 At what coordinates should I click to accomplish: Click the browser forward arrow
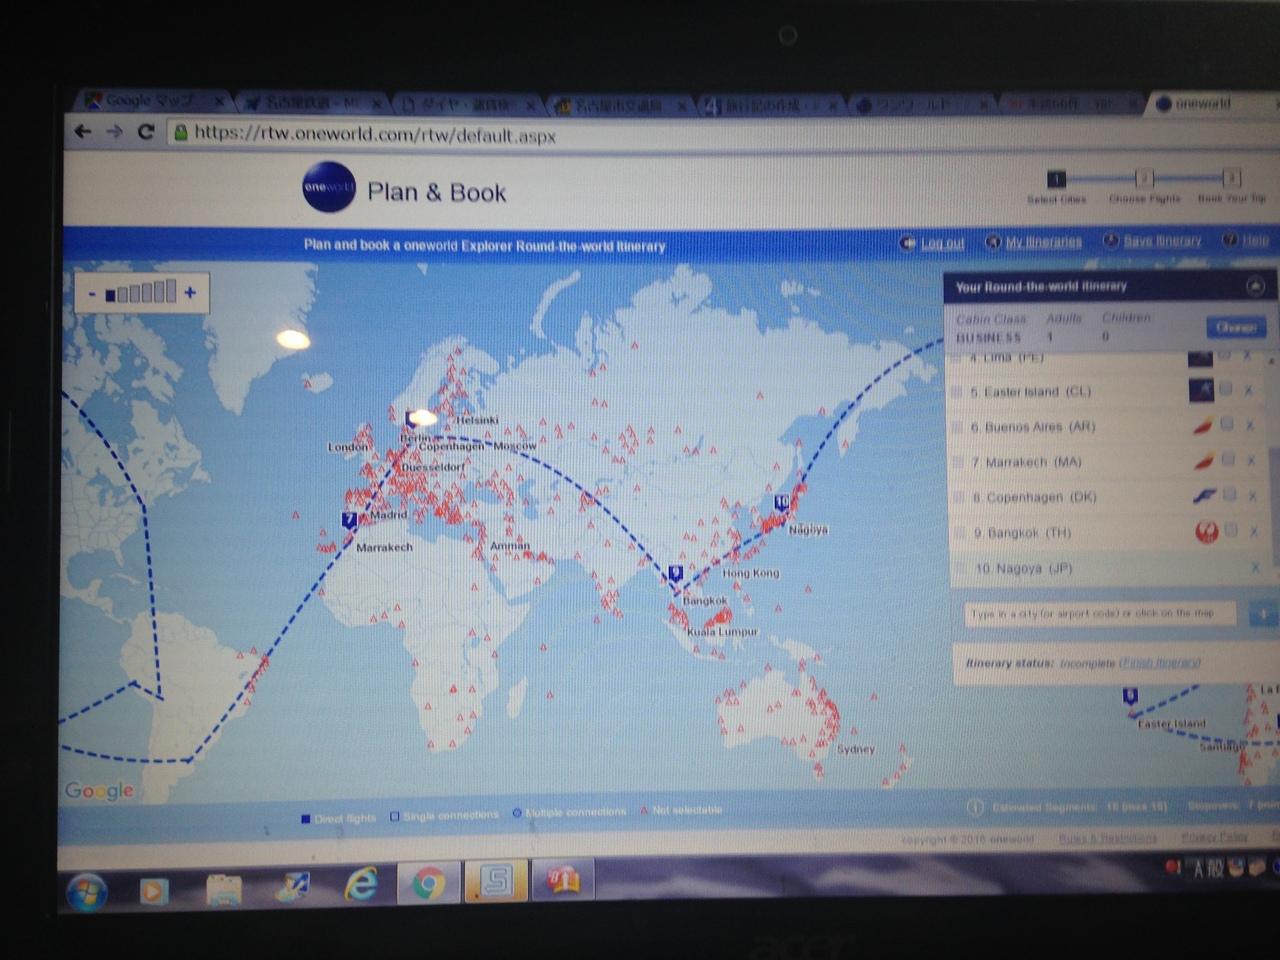click(x=115, y=131)
